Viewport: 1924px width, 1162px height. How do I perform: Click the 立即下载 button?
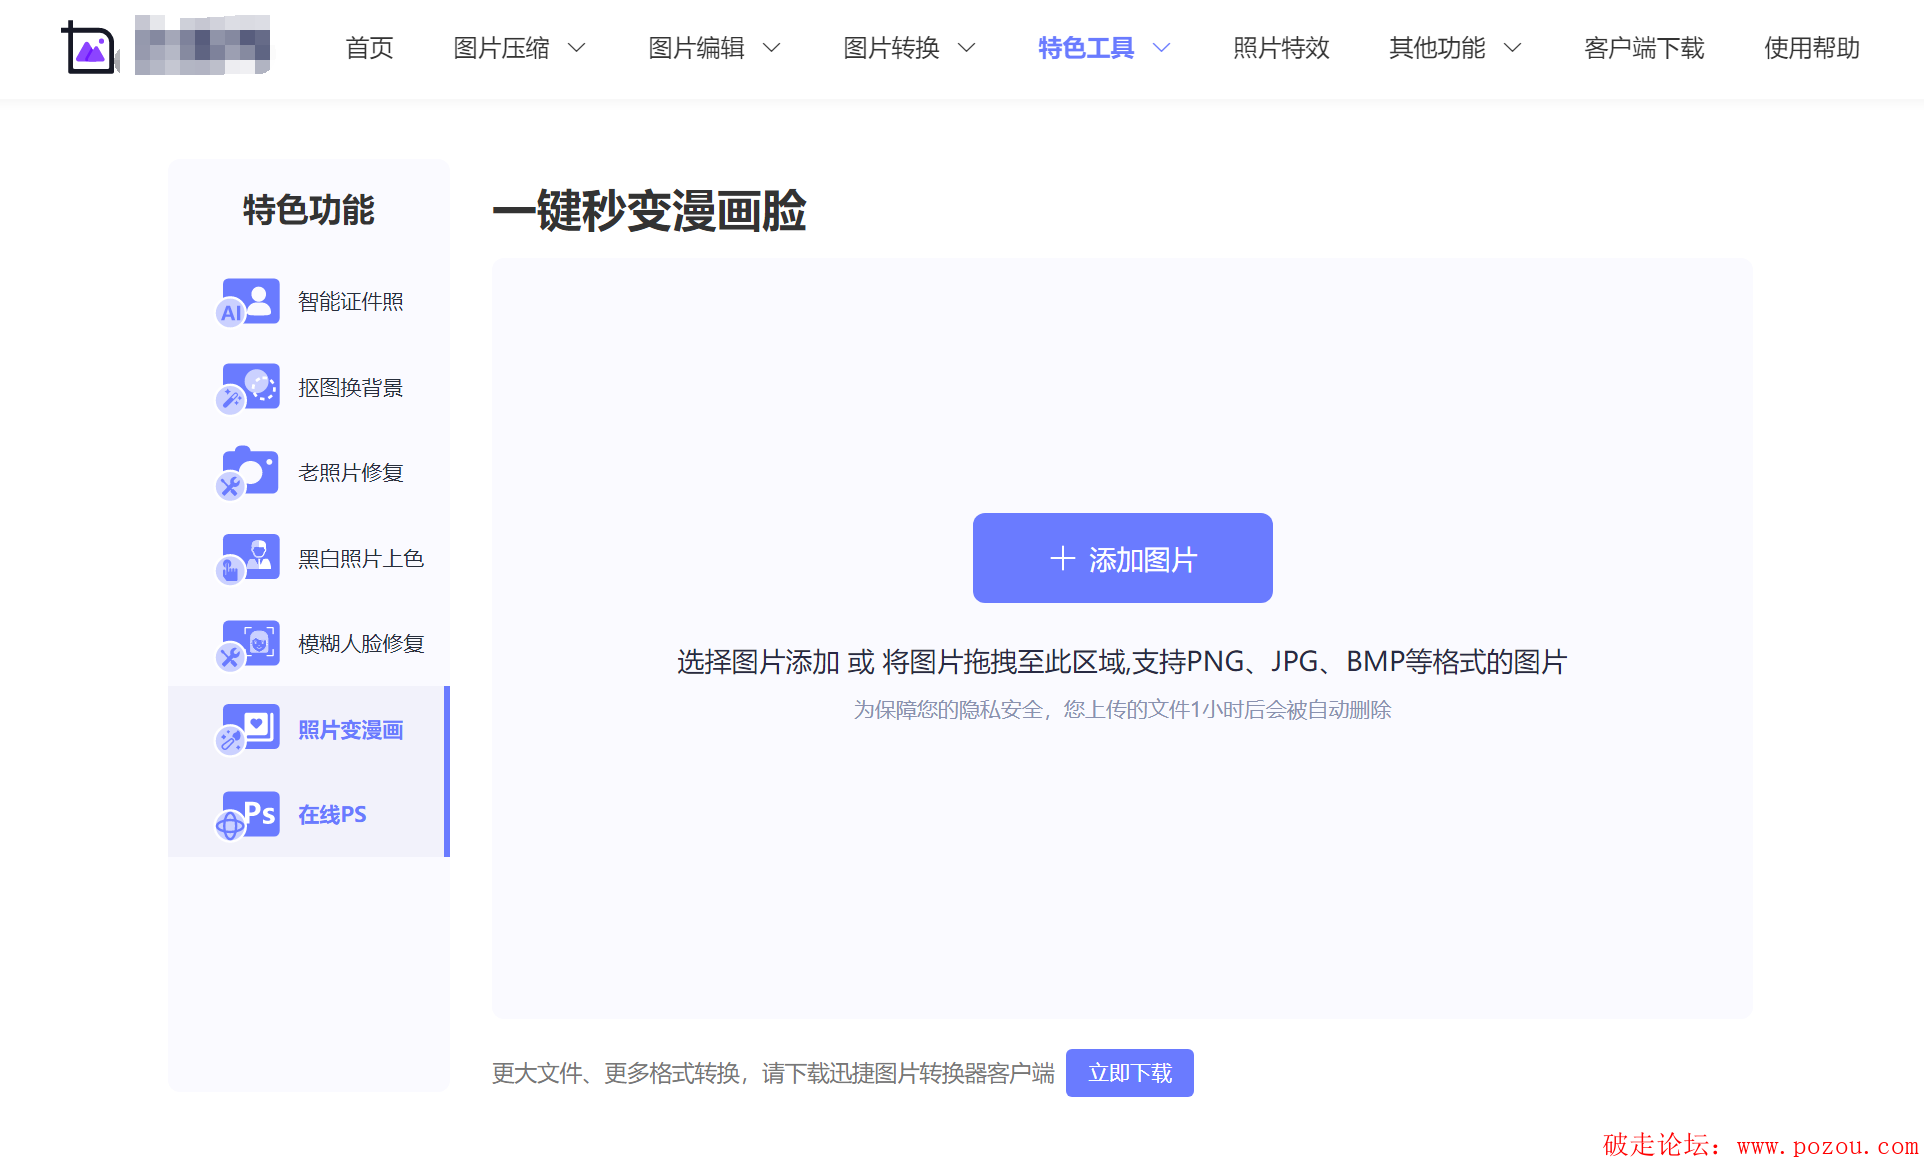click(x=1129, y=1073)
